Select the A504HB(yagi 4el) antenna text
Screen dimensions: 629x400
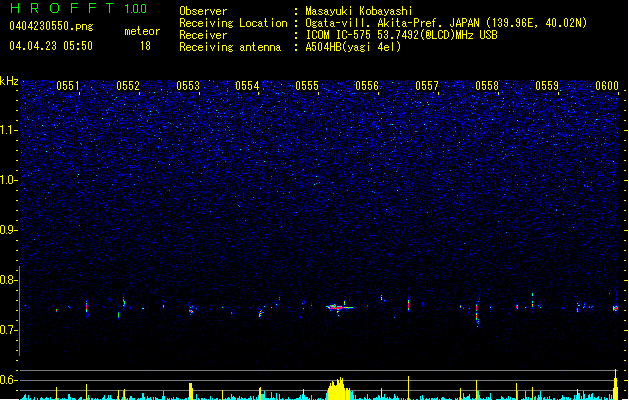pos(353,47)
